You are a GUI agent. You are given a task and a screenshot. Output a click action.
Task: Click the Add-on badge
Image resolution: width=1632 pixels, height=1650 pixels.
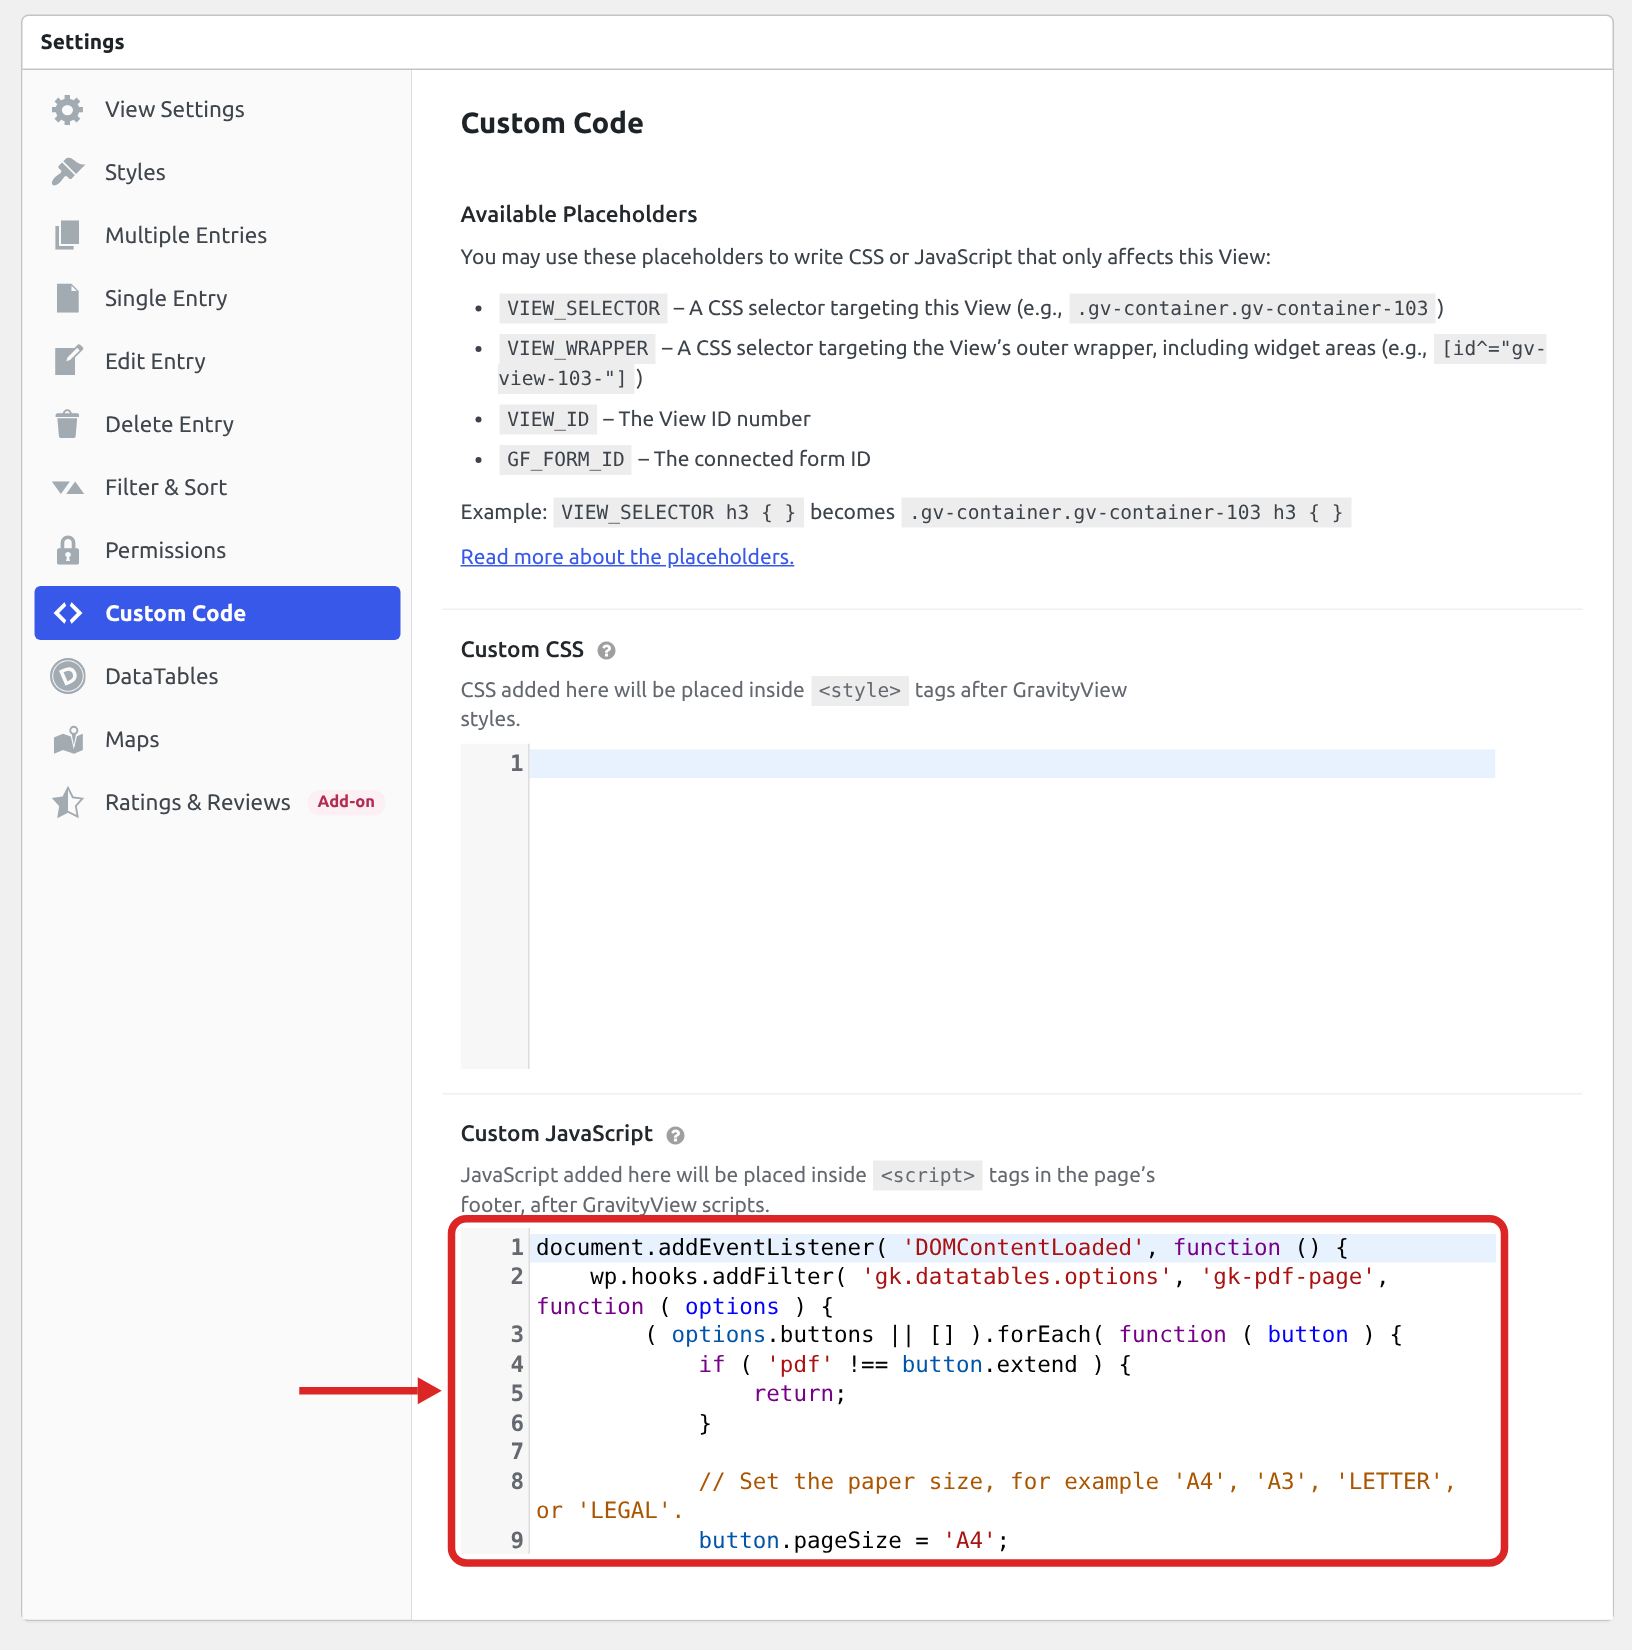[346, 801]
